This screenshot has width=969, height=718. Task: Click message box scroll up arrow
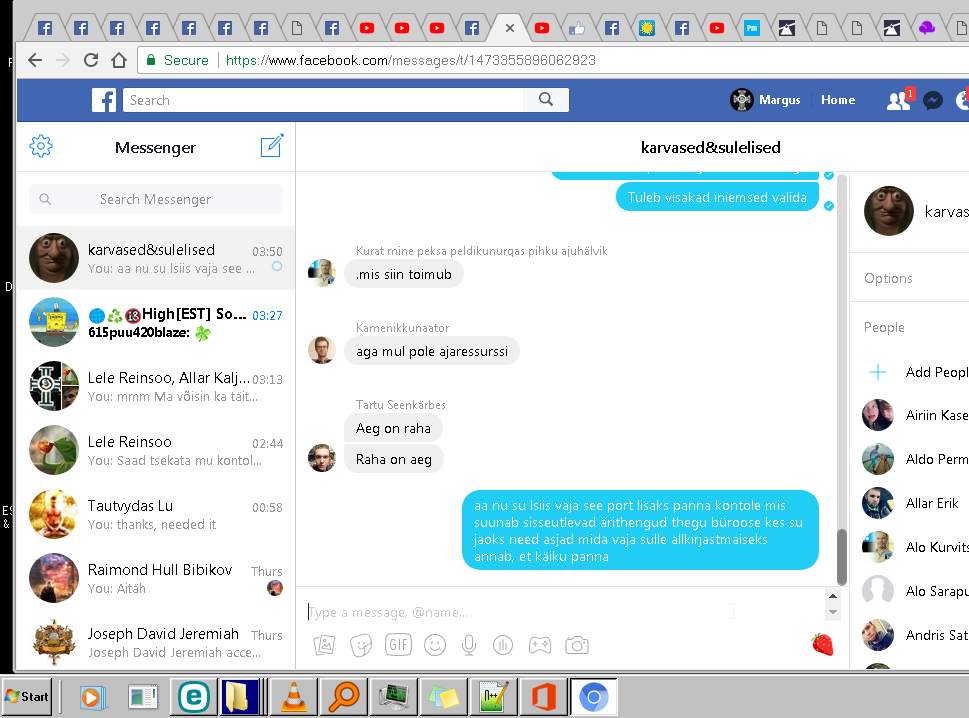coord(833,596)
